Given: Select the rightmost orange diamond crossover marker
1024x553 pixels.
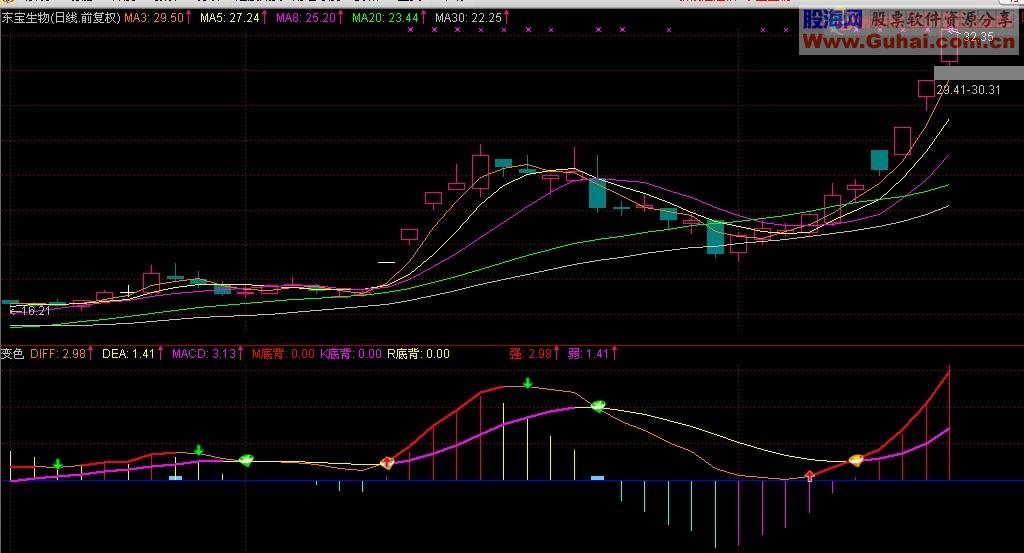Looking at the screenshot, I should tap(856, 460).
